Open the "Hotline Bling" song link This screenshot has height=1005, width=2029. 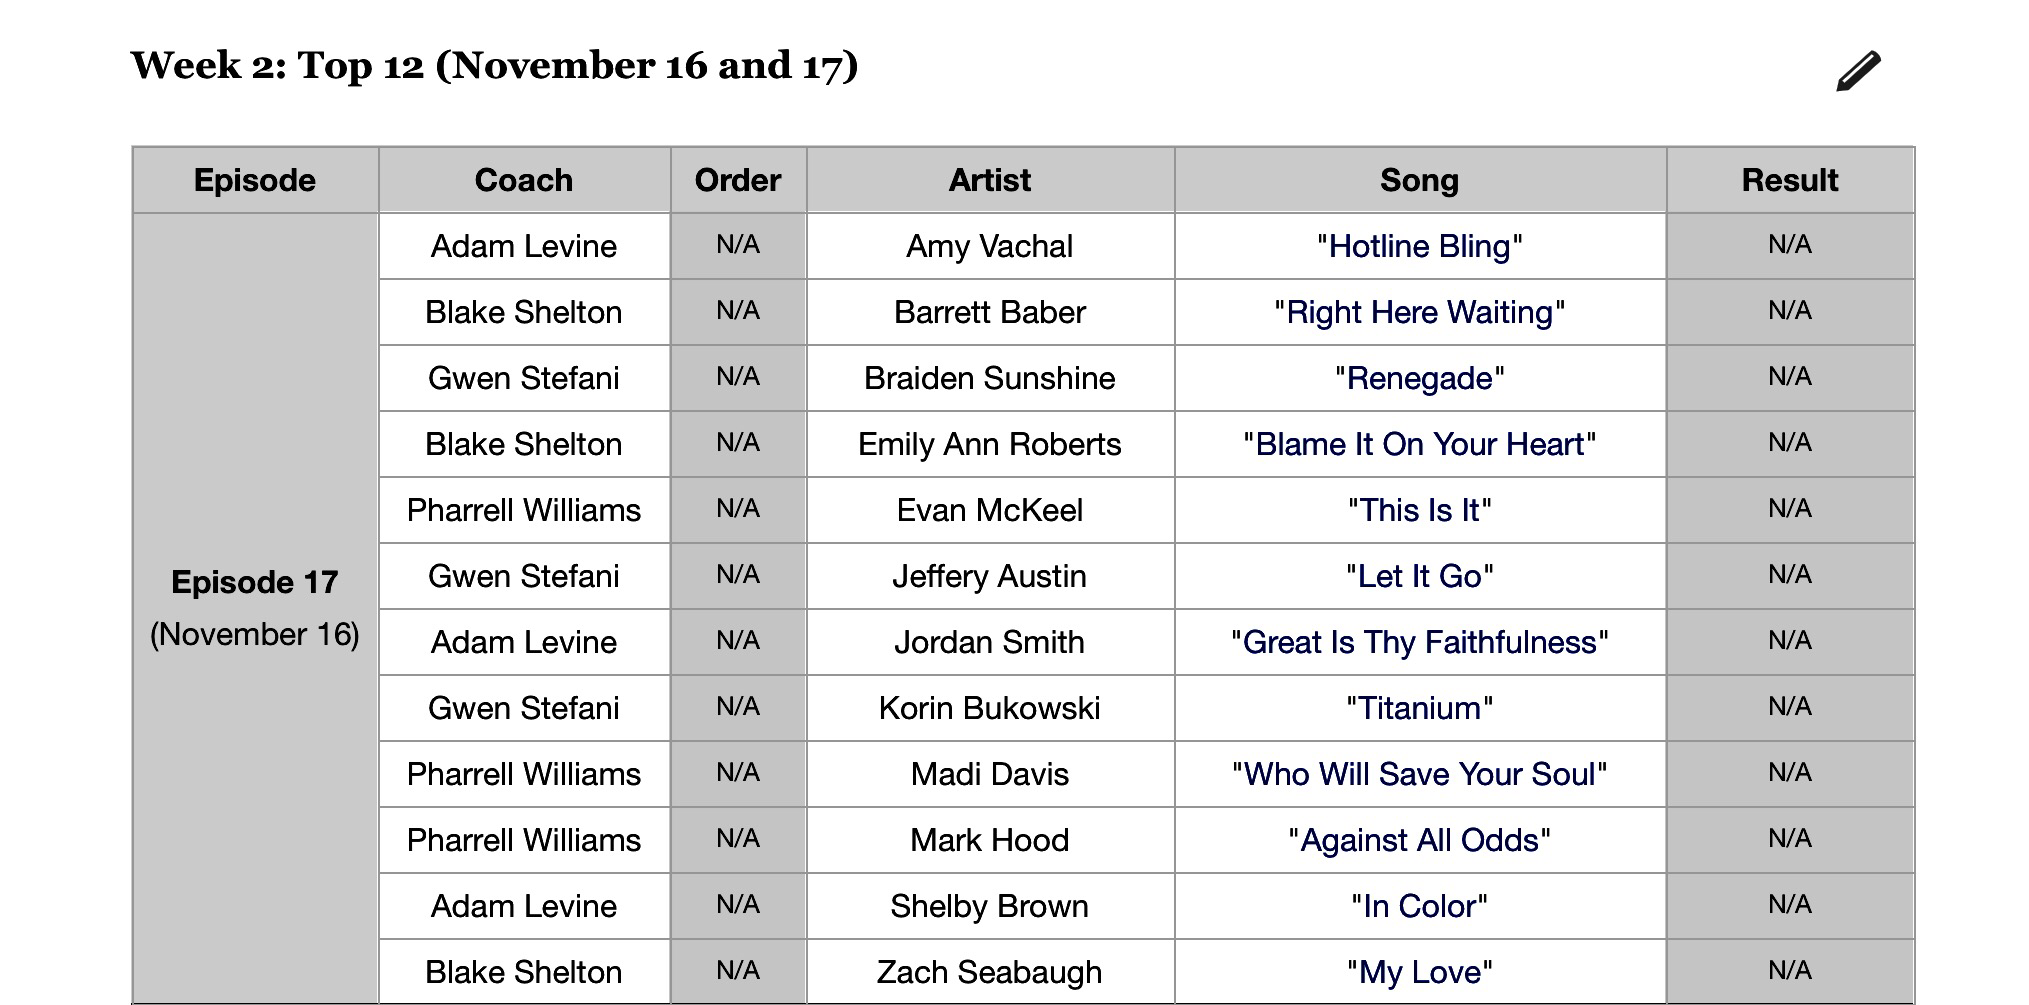(x=1419, y=247)
